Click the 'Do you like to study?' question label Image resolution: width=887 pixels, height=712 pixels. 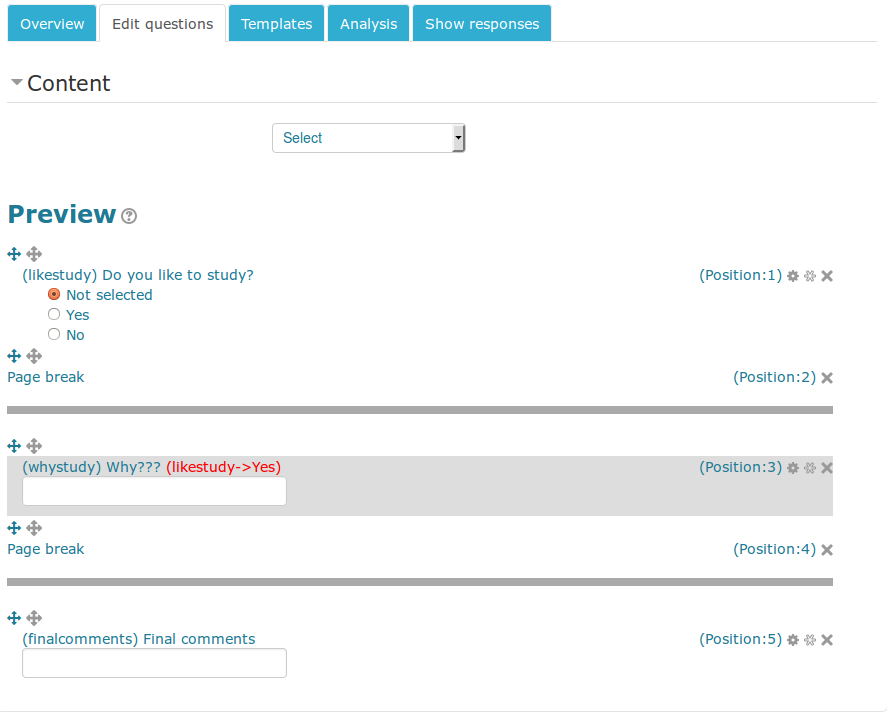[178, 275]
